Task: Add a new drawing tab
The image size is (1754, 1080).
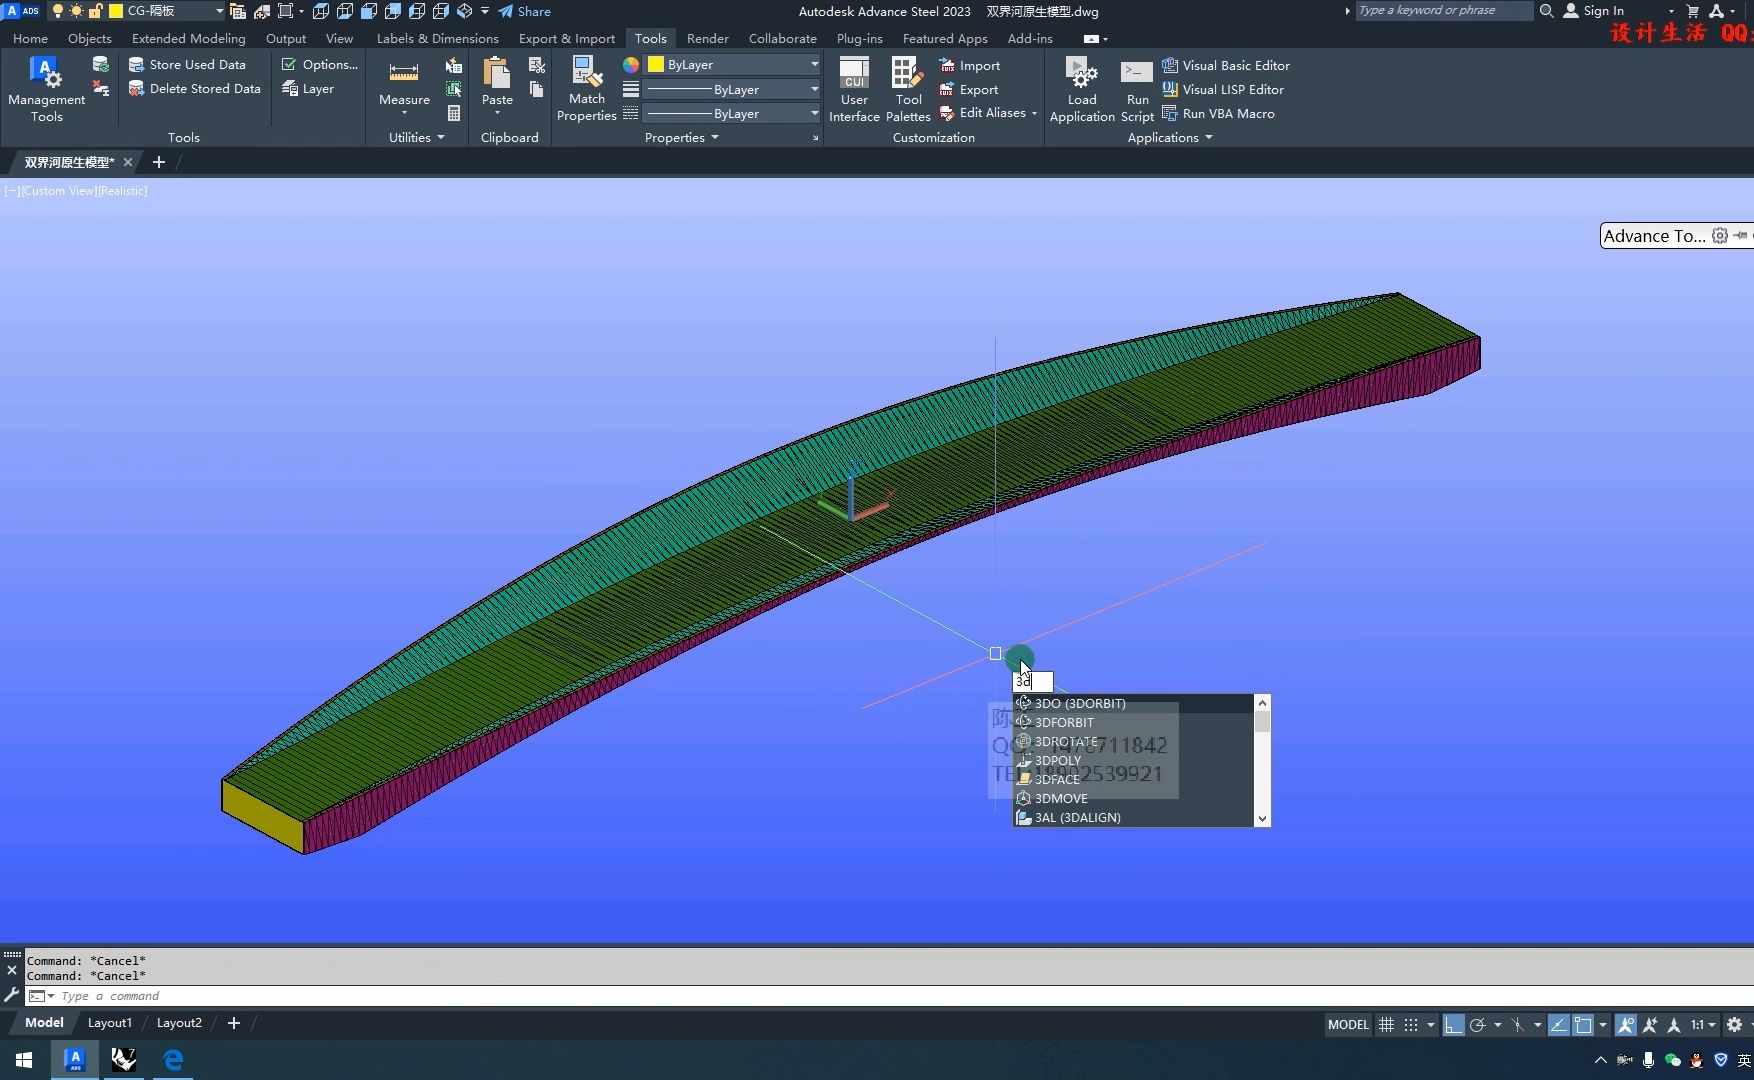Action: [x=158, y=162]
